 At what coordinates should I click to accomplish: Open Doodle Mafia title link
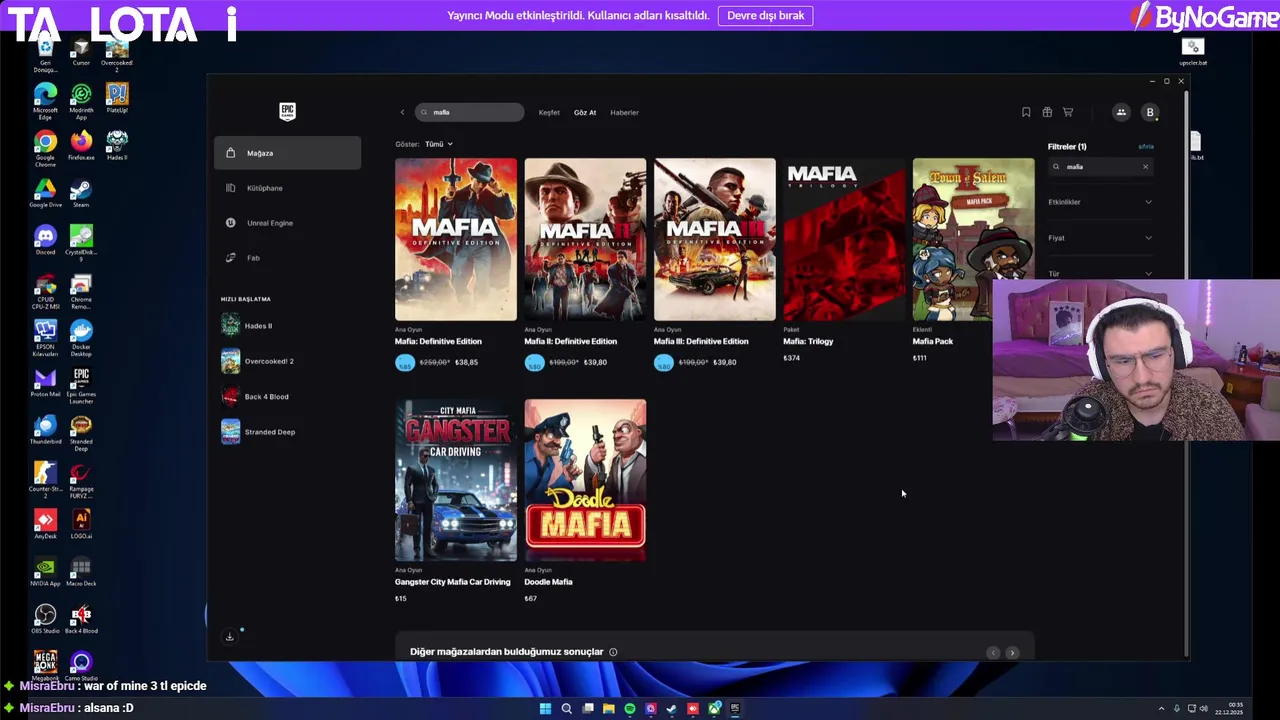(x=548, y=582)
